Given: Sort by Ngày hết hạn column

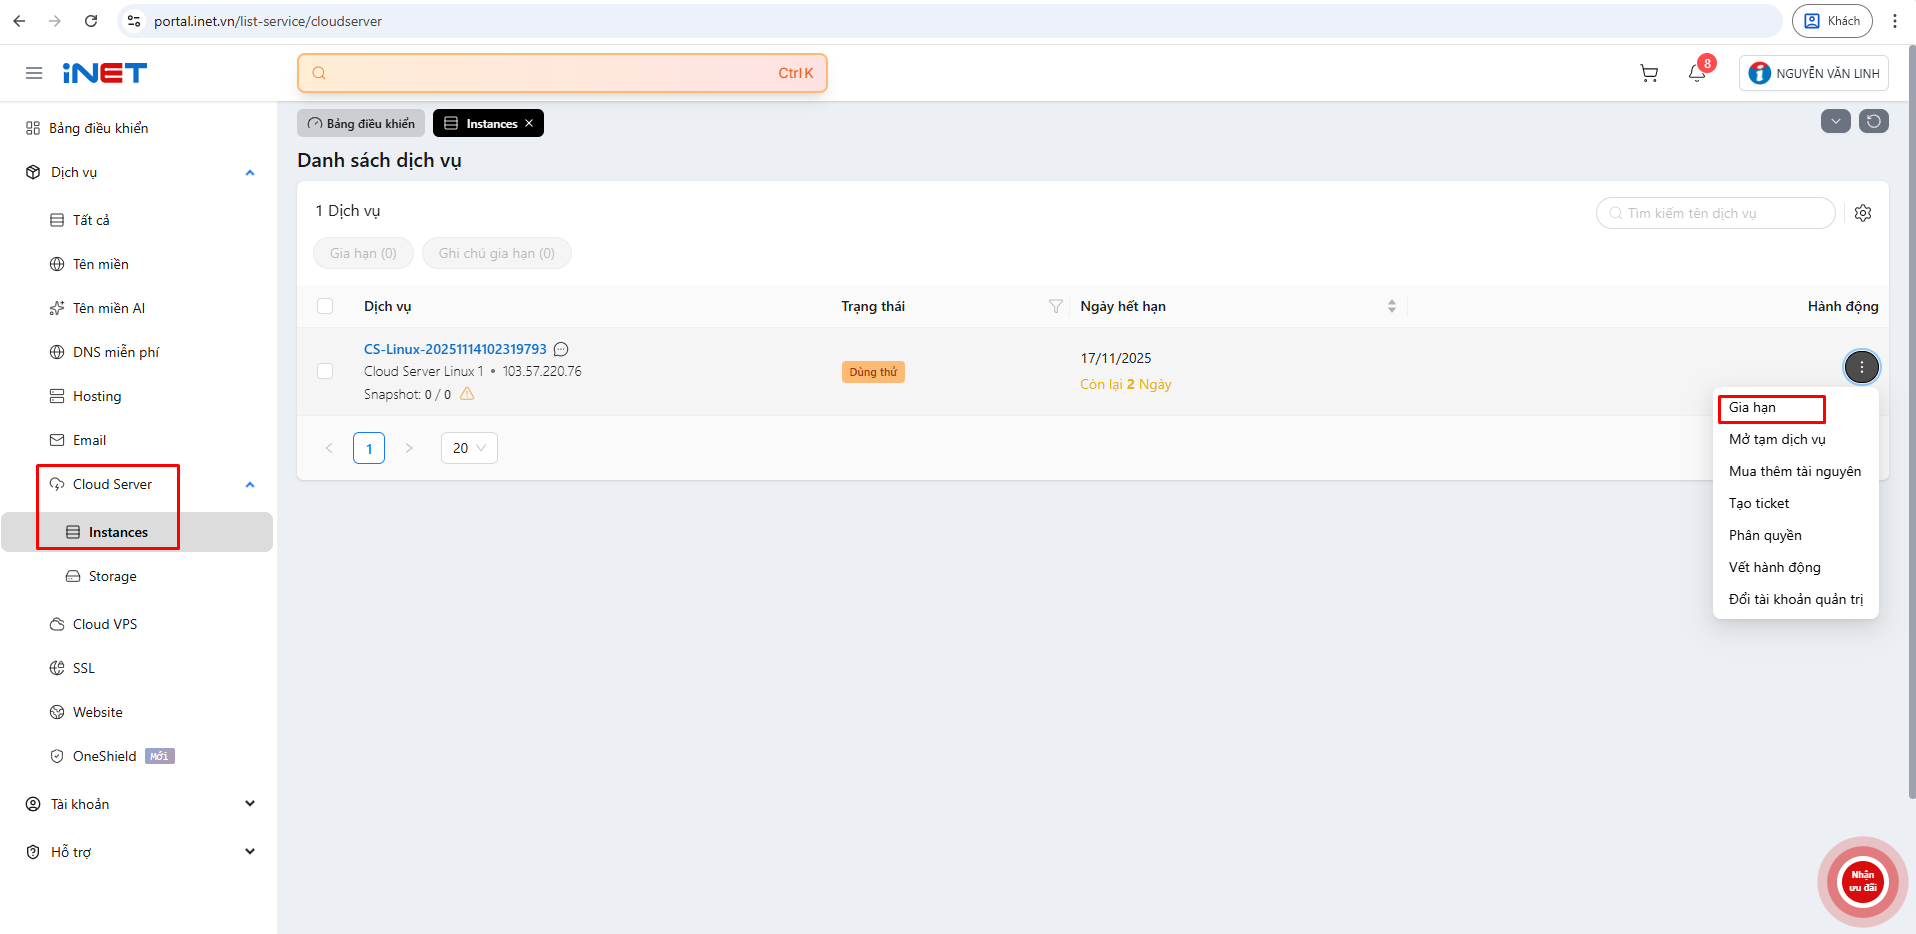Looking at the screenshot, I should click(x=1391, y=306).
